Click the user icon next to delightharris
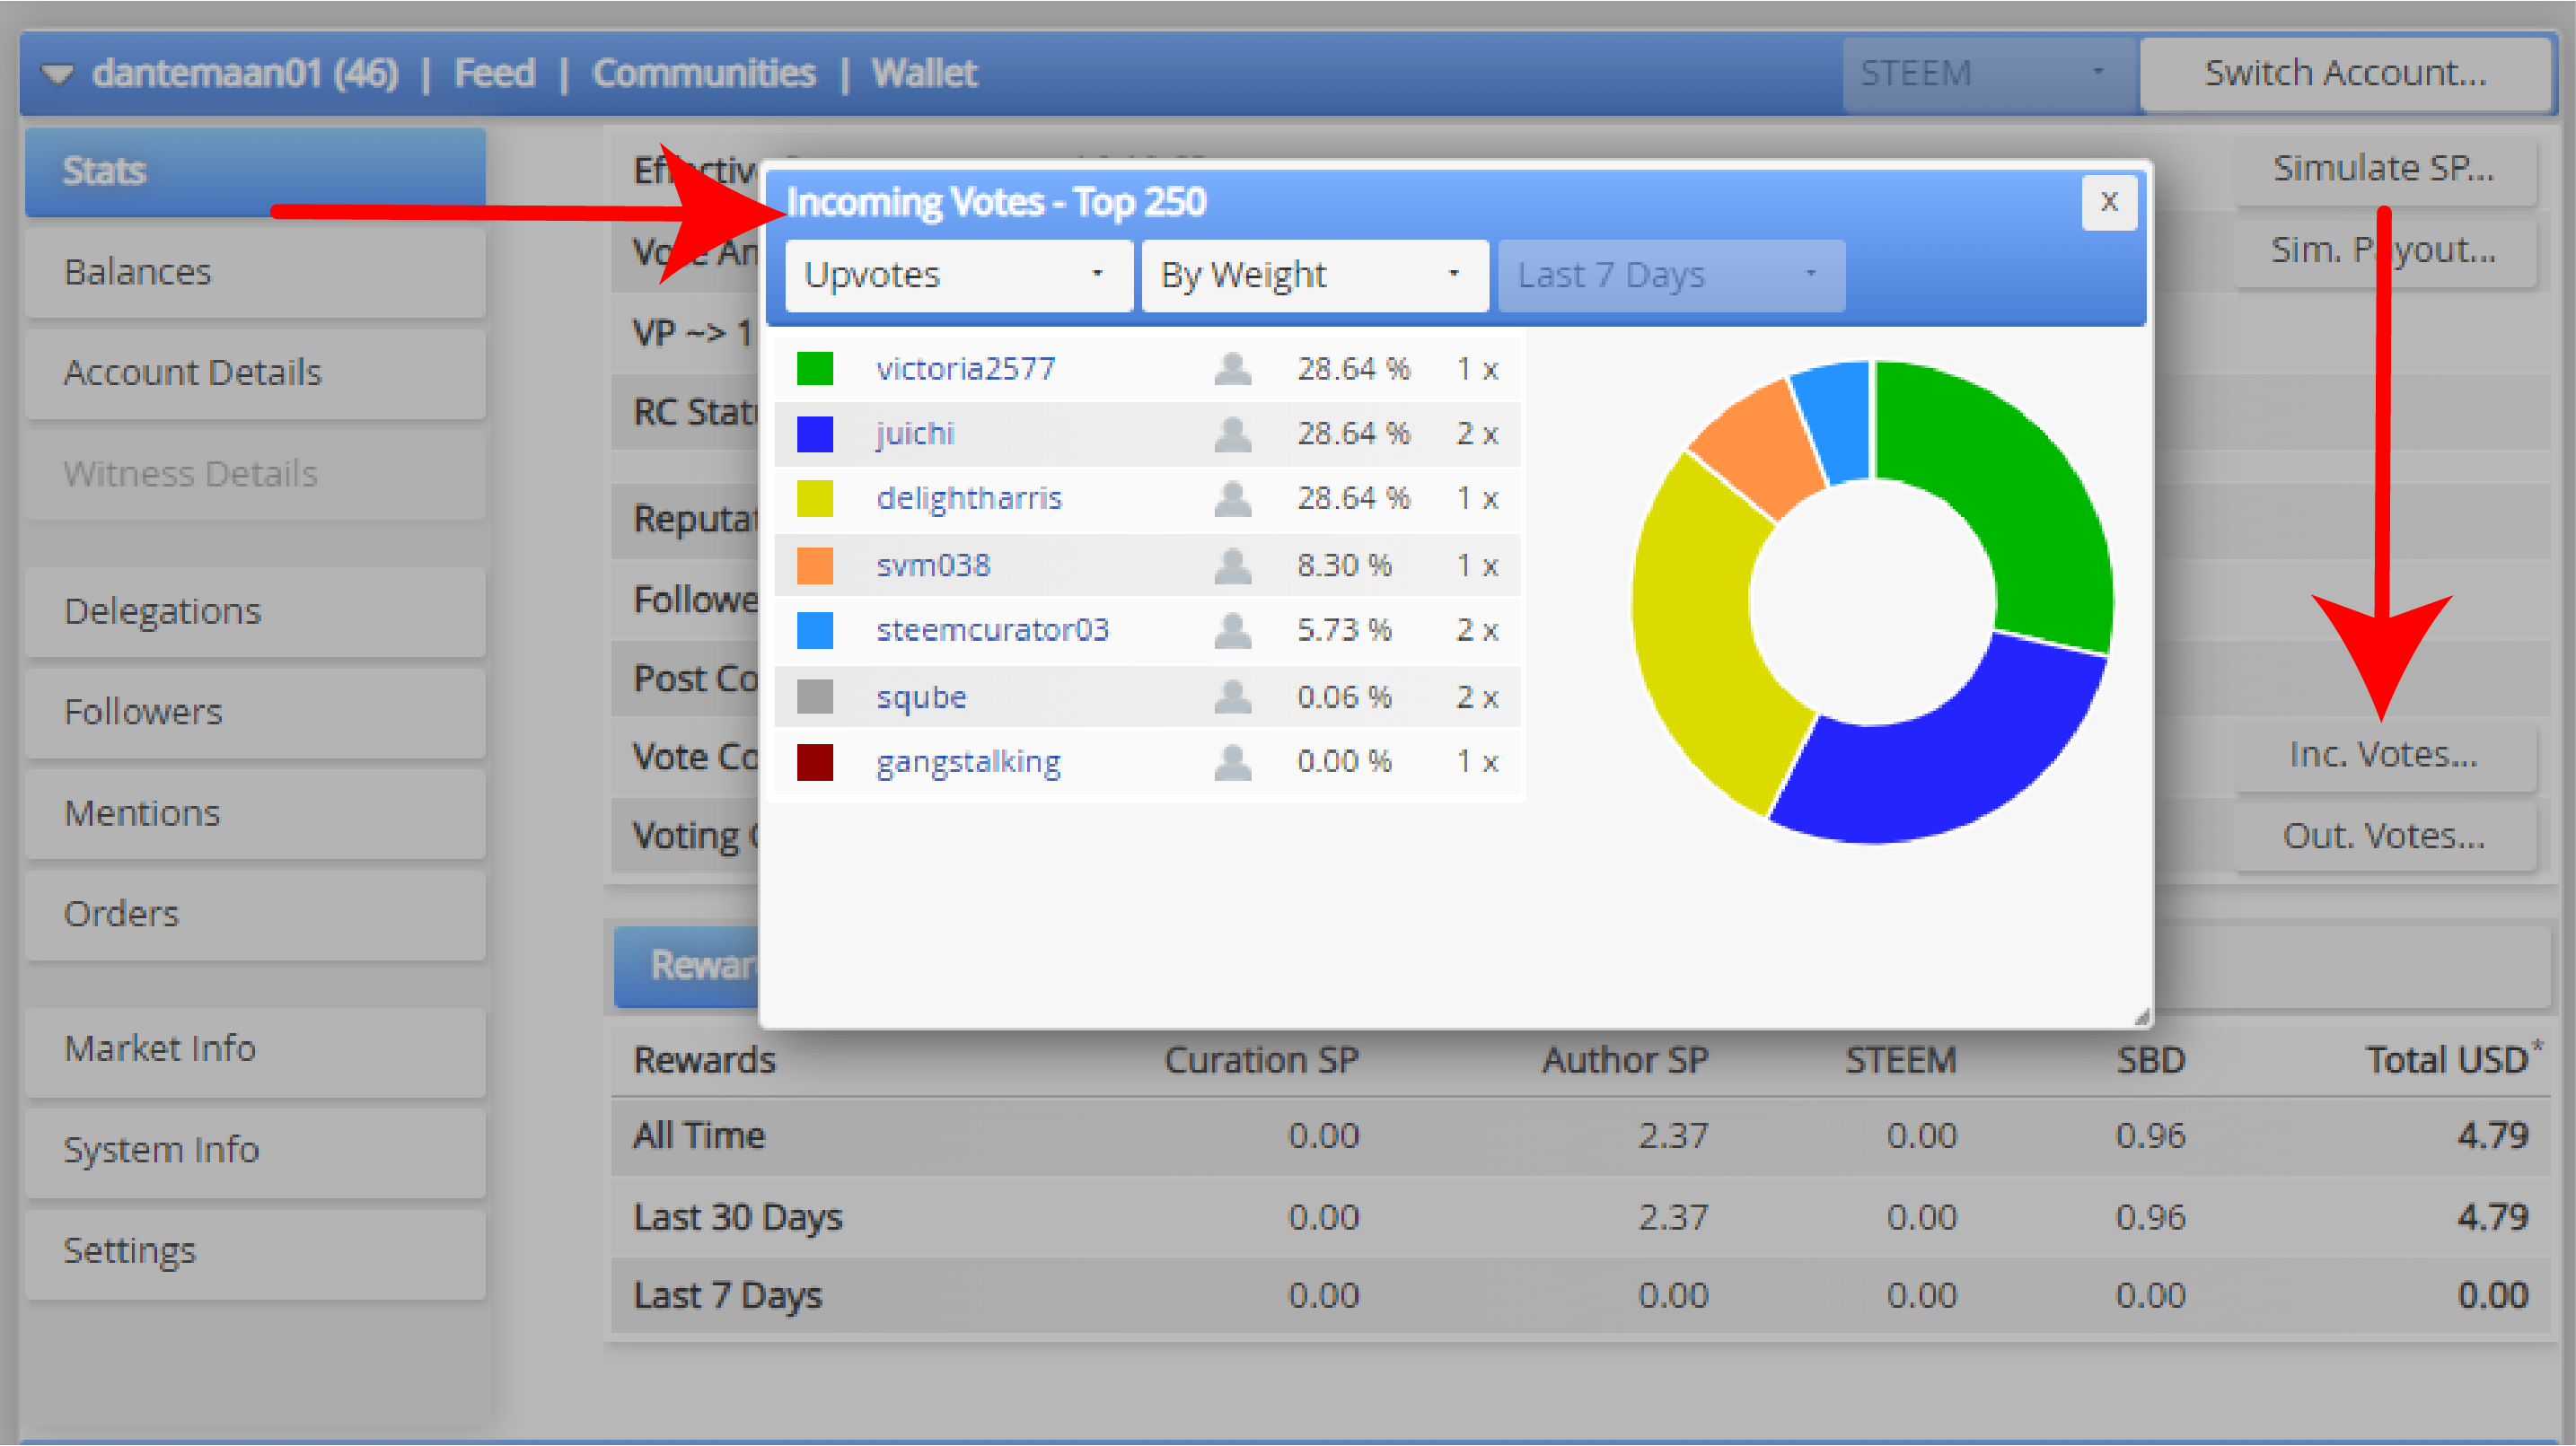This screenshot has height=1446, width=2576. tap(1232, 498)
